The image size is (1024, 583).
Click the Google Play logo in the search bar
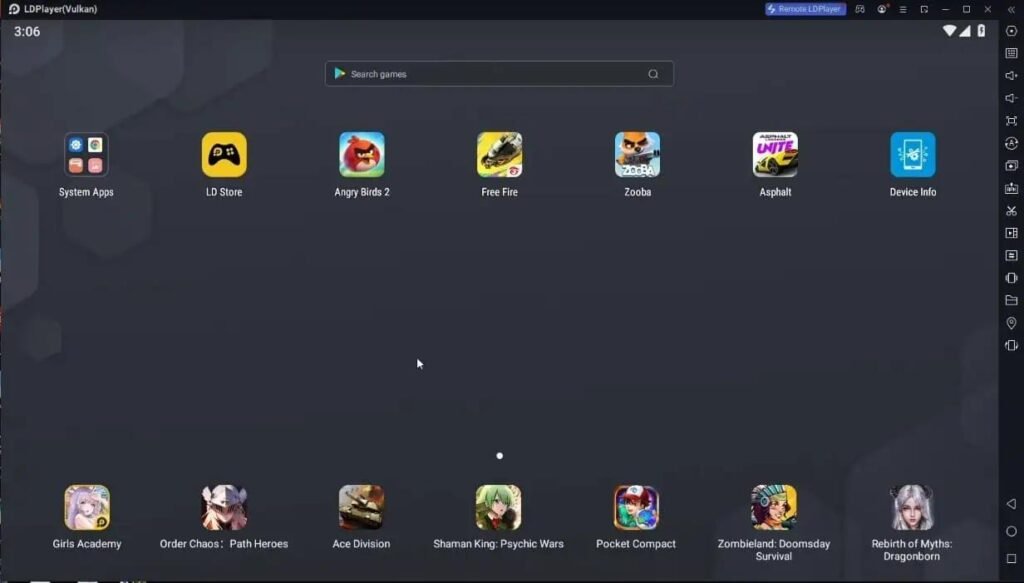coord(340,74)
